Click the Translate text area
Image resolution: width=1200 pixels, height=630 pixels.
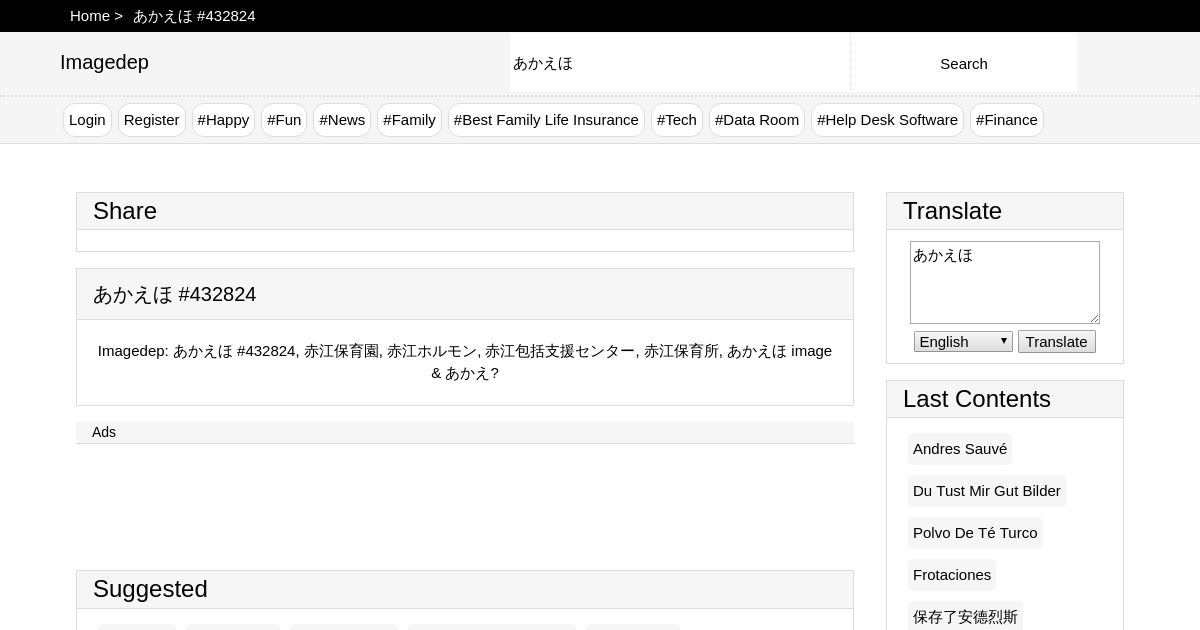(1005, 282)
